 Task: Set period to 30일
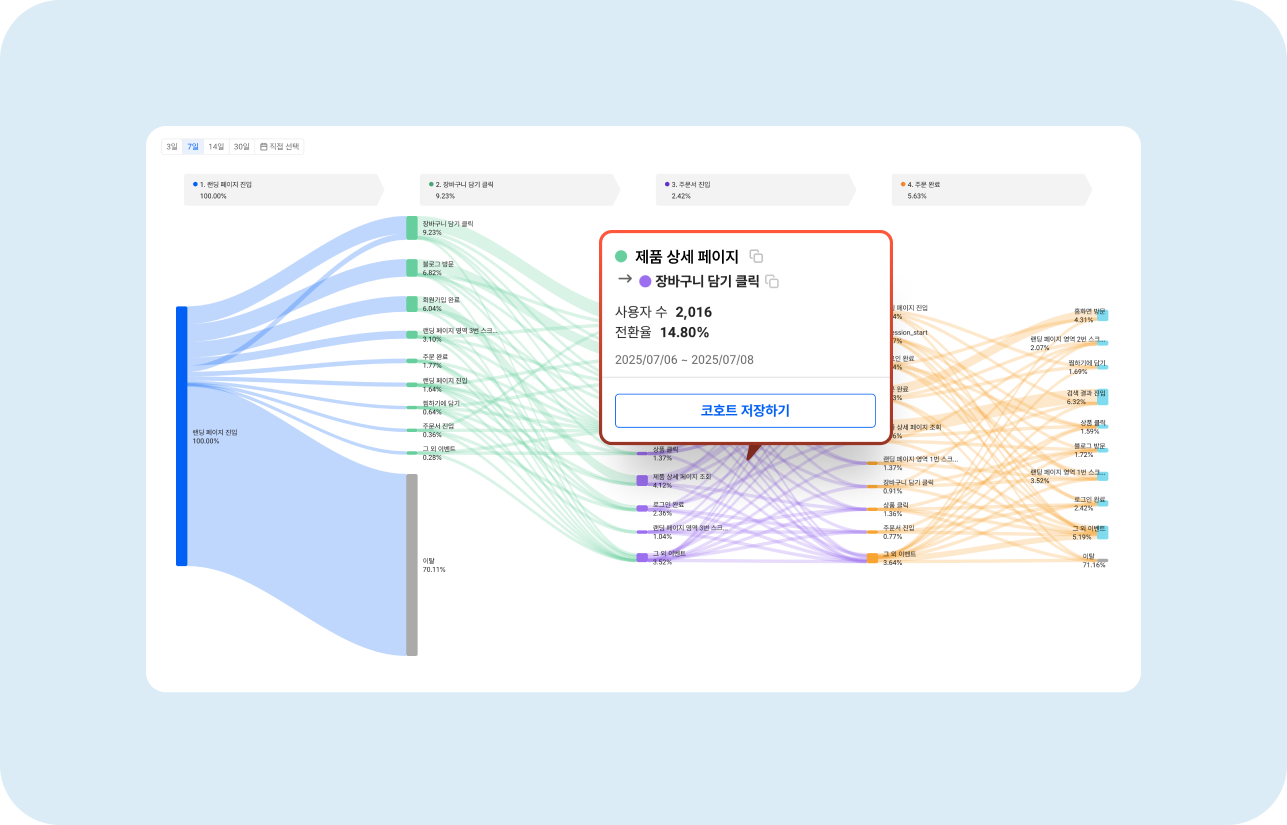coord(241,147)
